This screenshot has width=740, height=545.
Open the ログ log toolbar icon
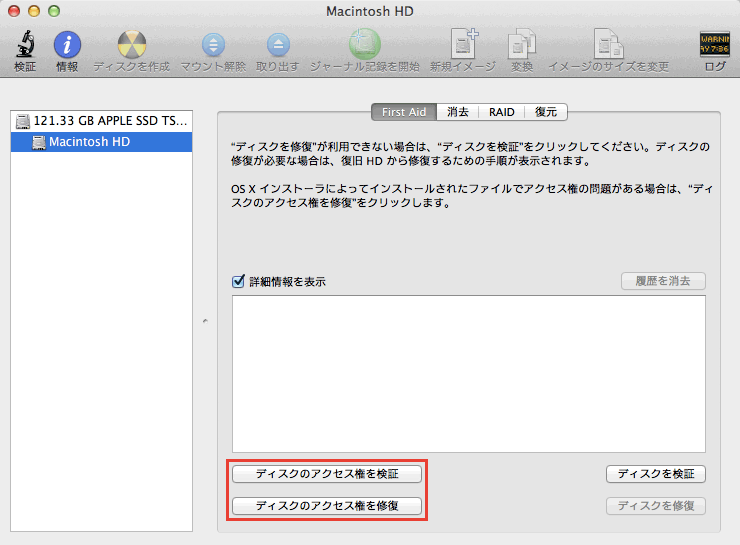[x=715, y=43]
